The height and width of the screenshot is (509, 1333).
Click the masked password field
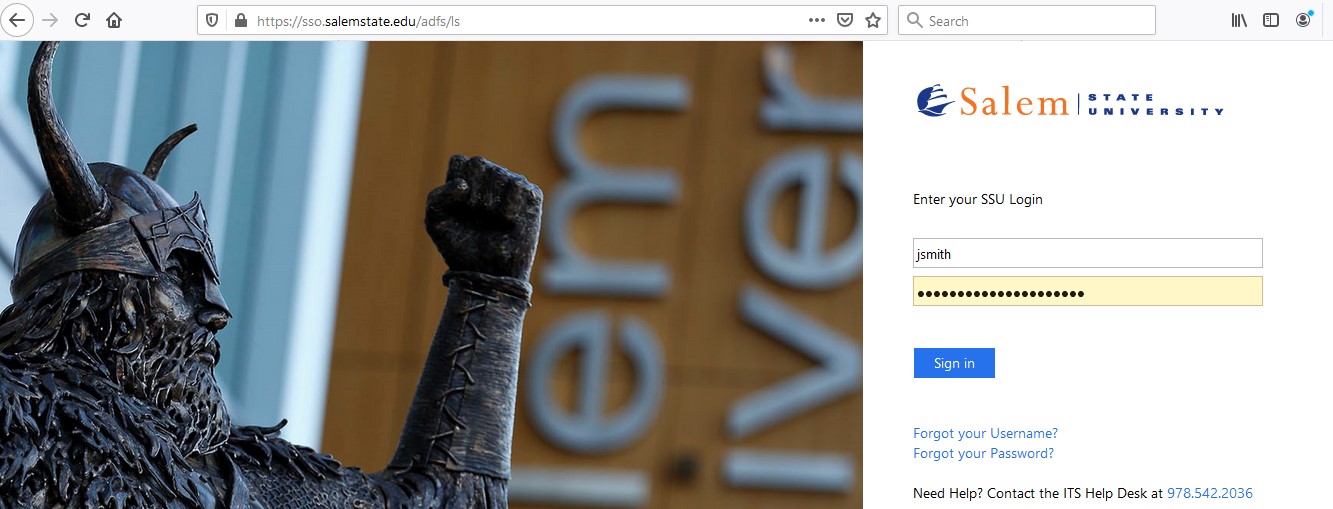tap(1088, 291)
